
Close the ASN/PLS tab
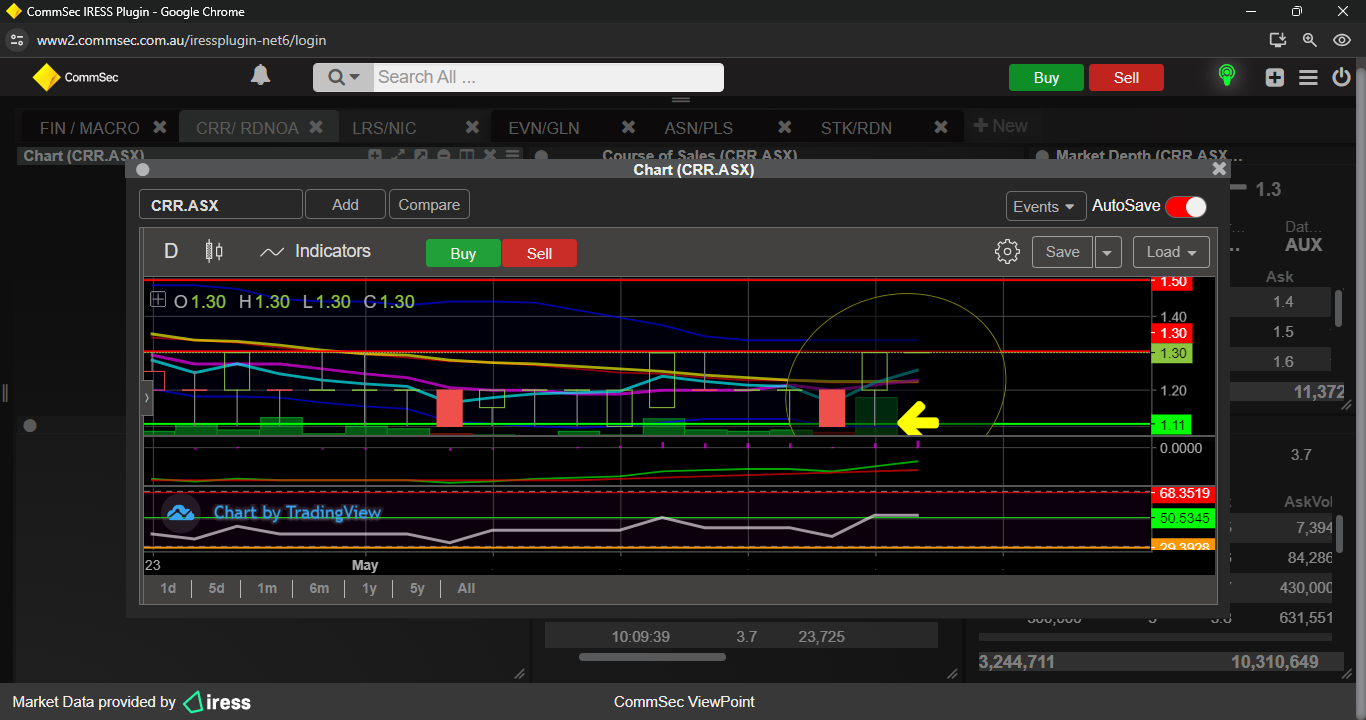(785, 127)
